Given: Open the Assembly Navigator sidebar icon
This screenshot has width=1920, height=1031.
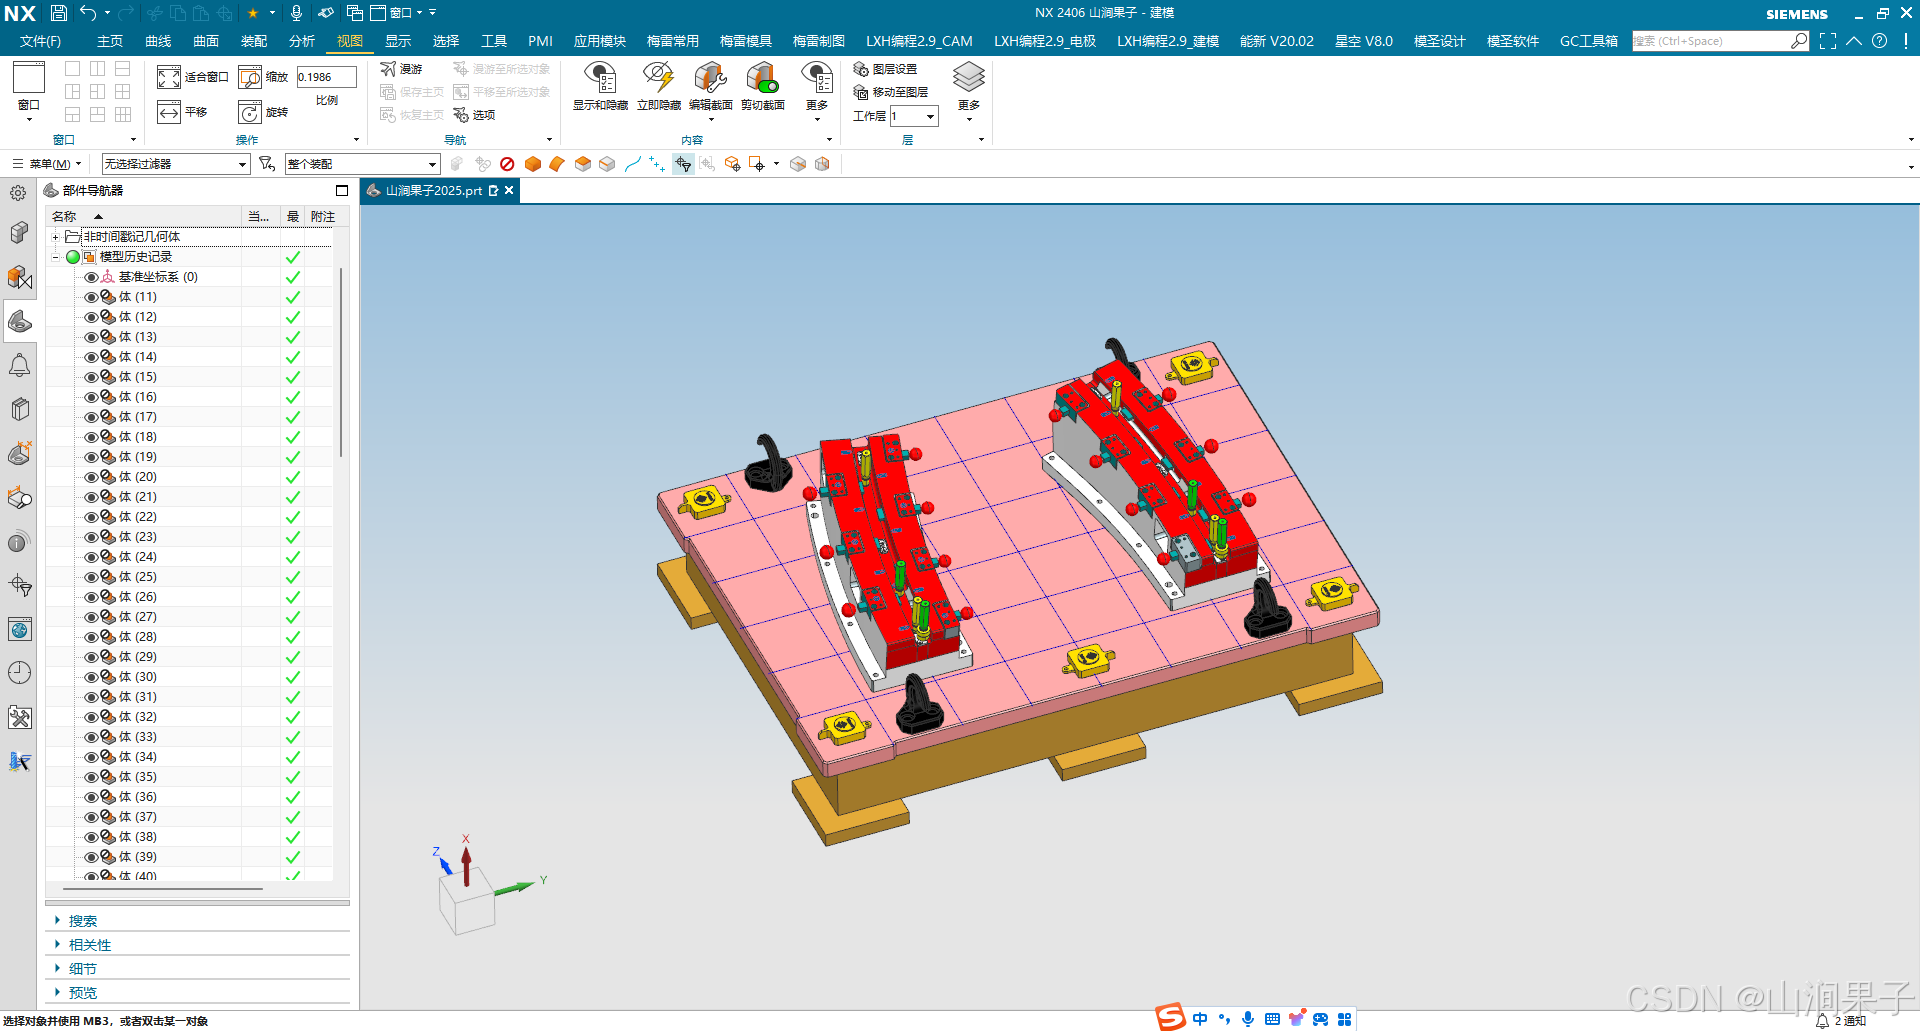Looking at the screenshot, I should click(20, 233).
